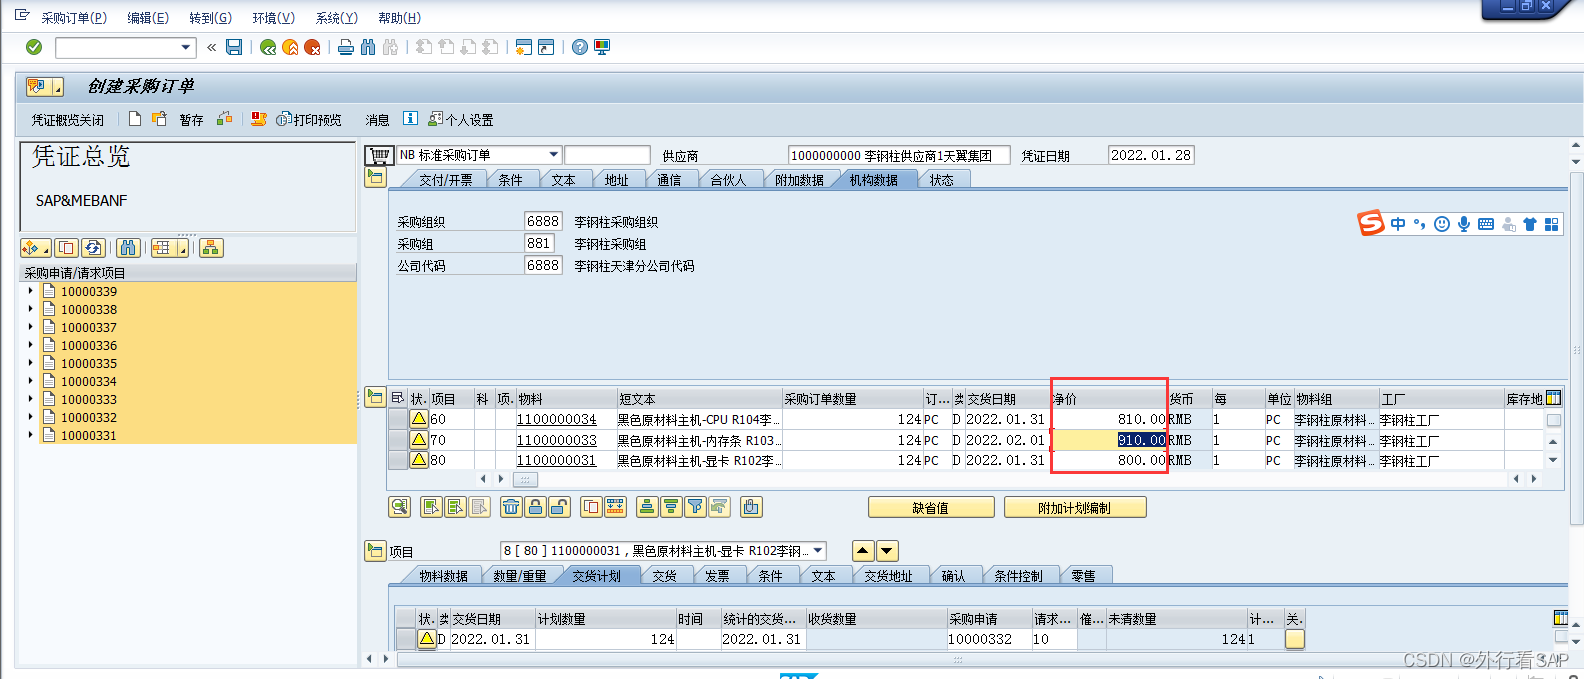The width and height of the screenshot is (1584, 679).
Task: Click the item details magnifier icon
Action: [x=400, y=507]
